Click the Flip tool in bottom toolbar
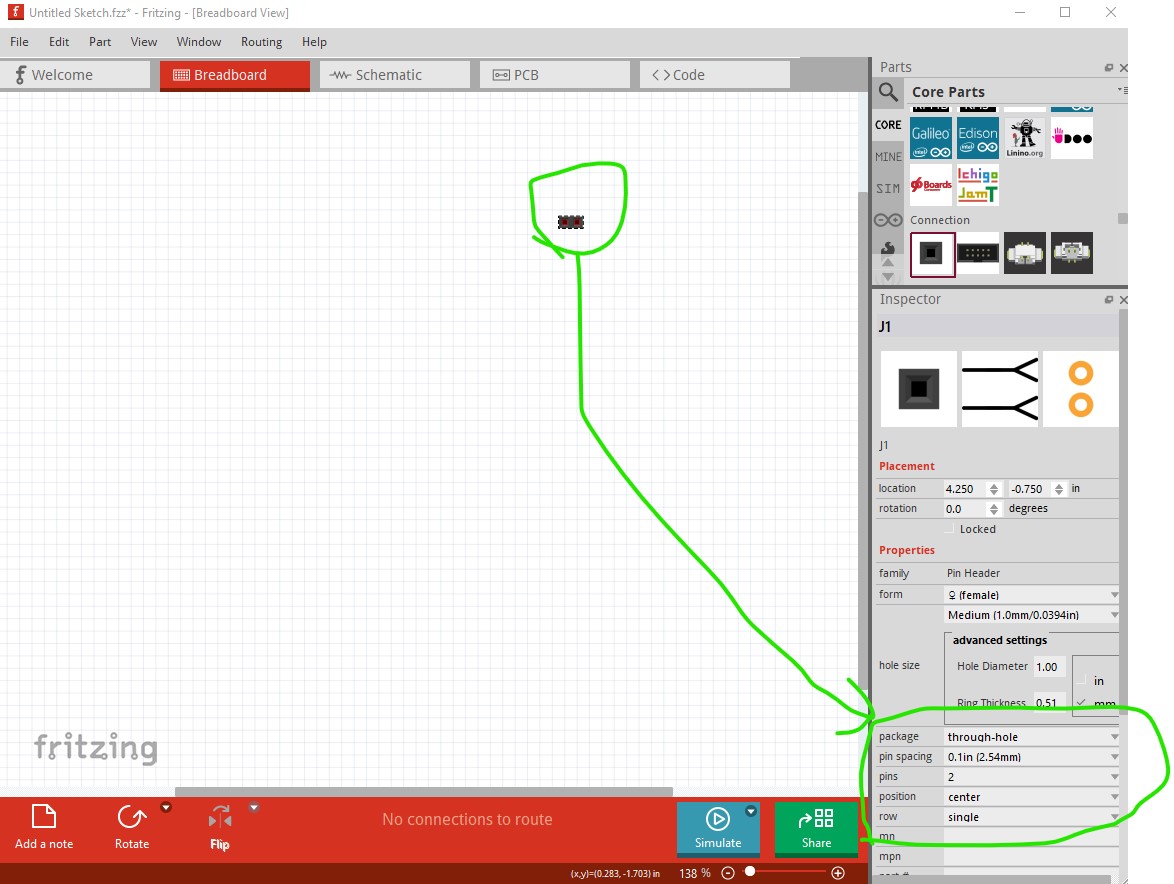The image size is (1174, 884). (x=219, y=827)
